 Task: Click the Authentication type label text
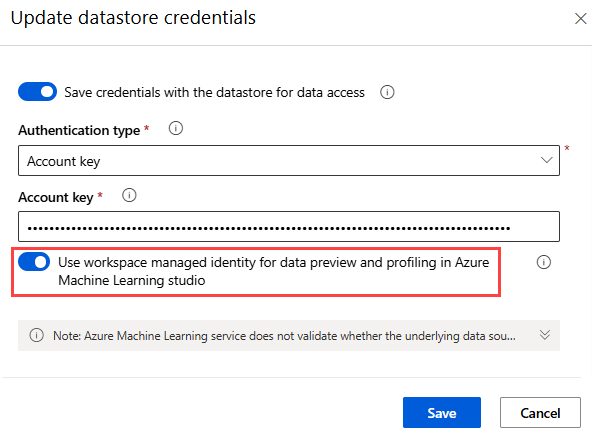79,130
